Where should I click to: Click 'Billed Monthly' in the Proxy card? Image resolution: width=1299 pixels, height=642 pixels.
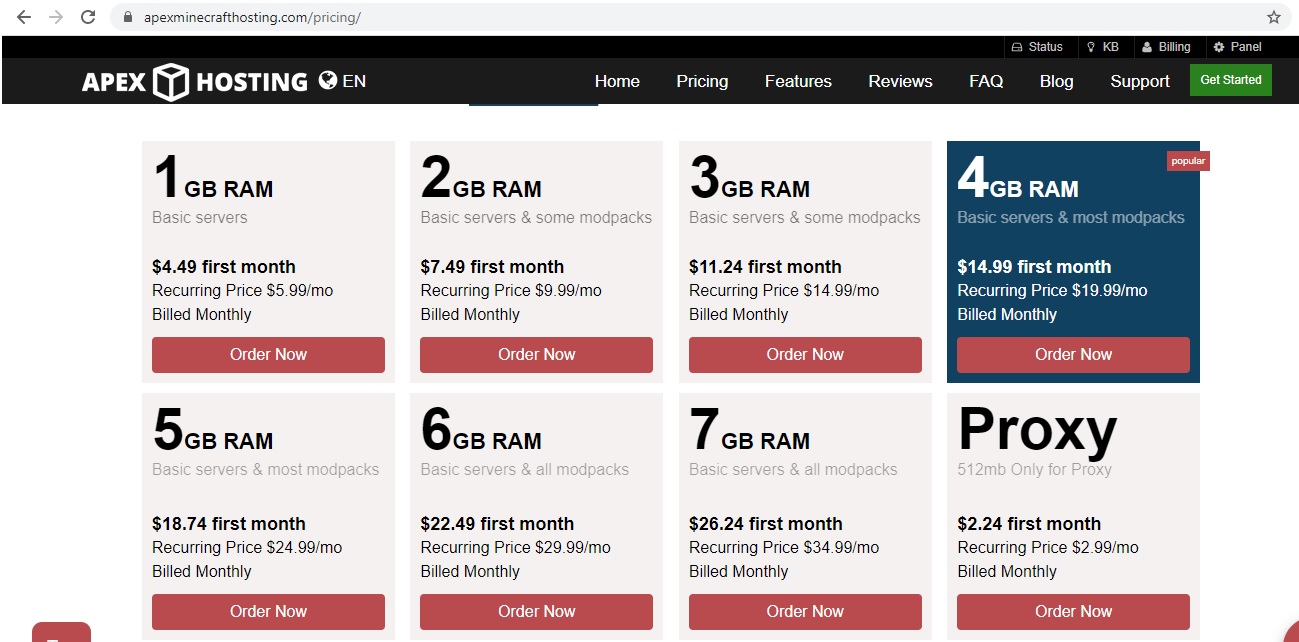tap(1007, 572)
